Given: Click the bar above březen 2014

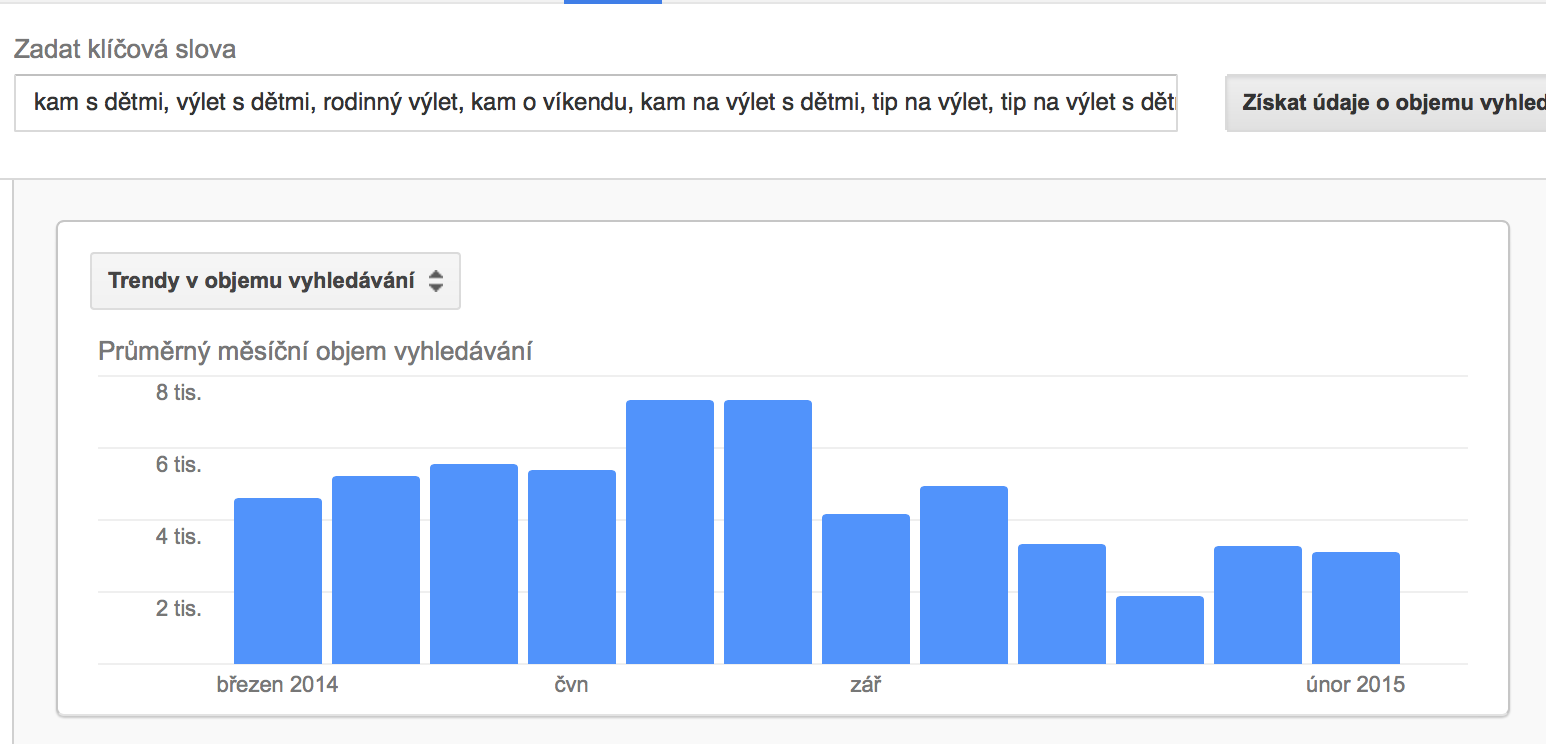Looking at the screenshot, I should pos(278,581).
